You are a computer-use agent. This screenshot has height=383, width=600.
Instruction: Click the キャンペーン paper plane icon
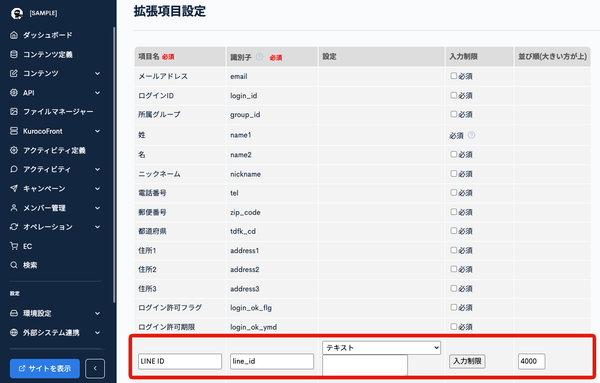tap(14, 188)
